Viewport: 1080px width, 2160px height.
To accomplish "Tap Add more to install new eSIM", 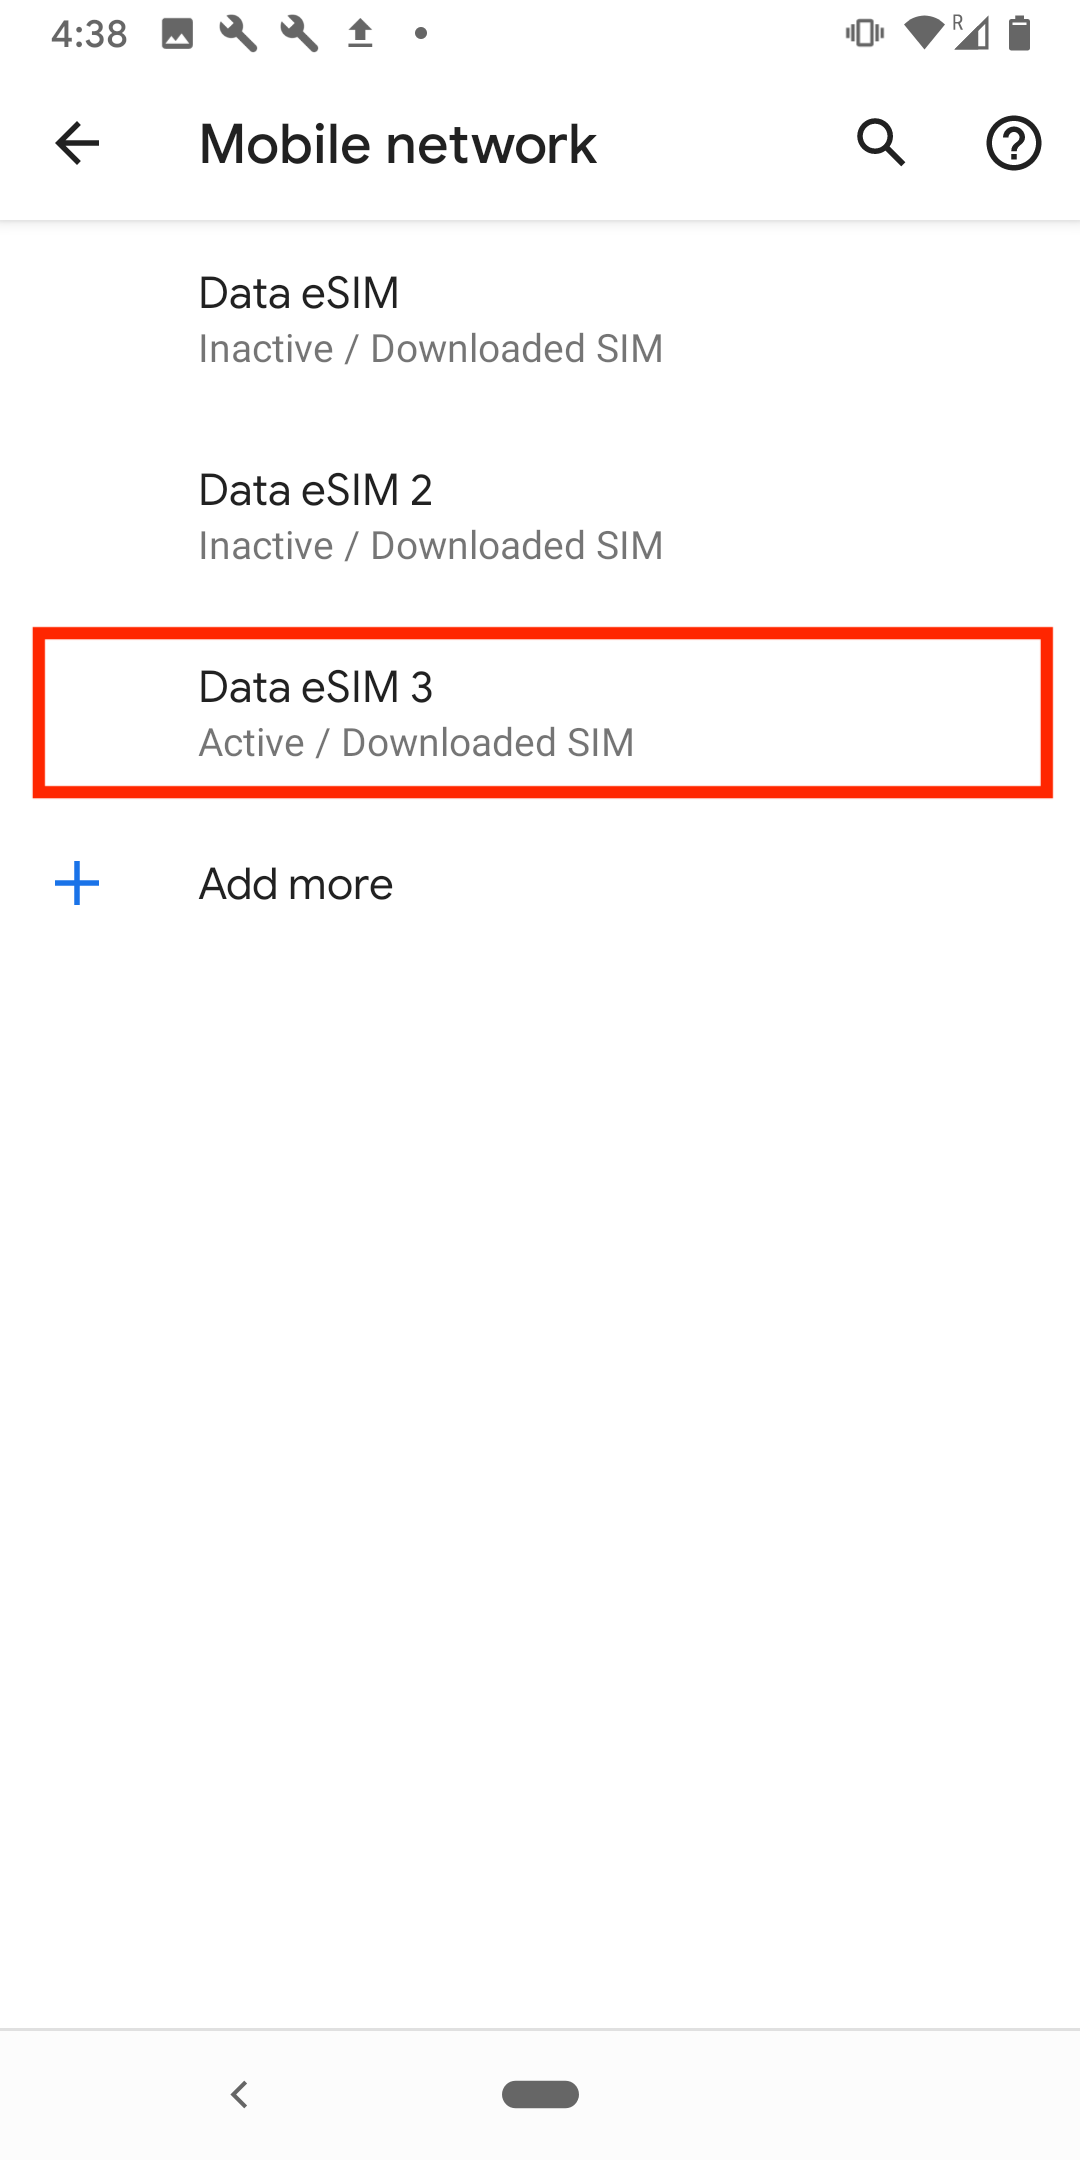I will pyautogui.click(x=295, y=883).
